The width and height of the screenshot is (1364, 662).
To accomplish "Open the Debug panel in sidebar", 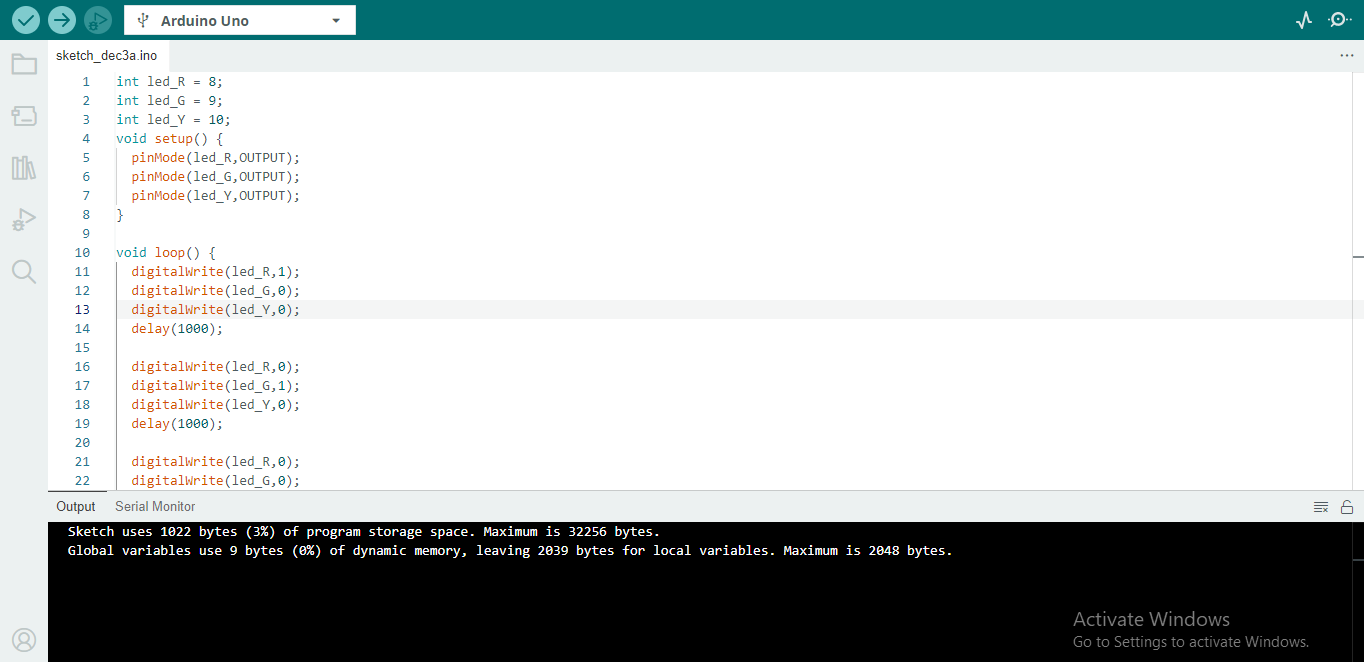I will point(24,220).
